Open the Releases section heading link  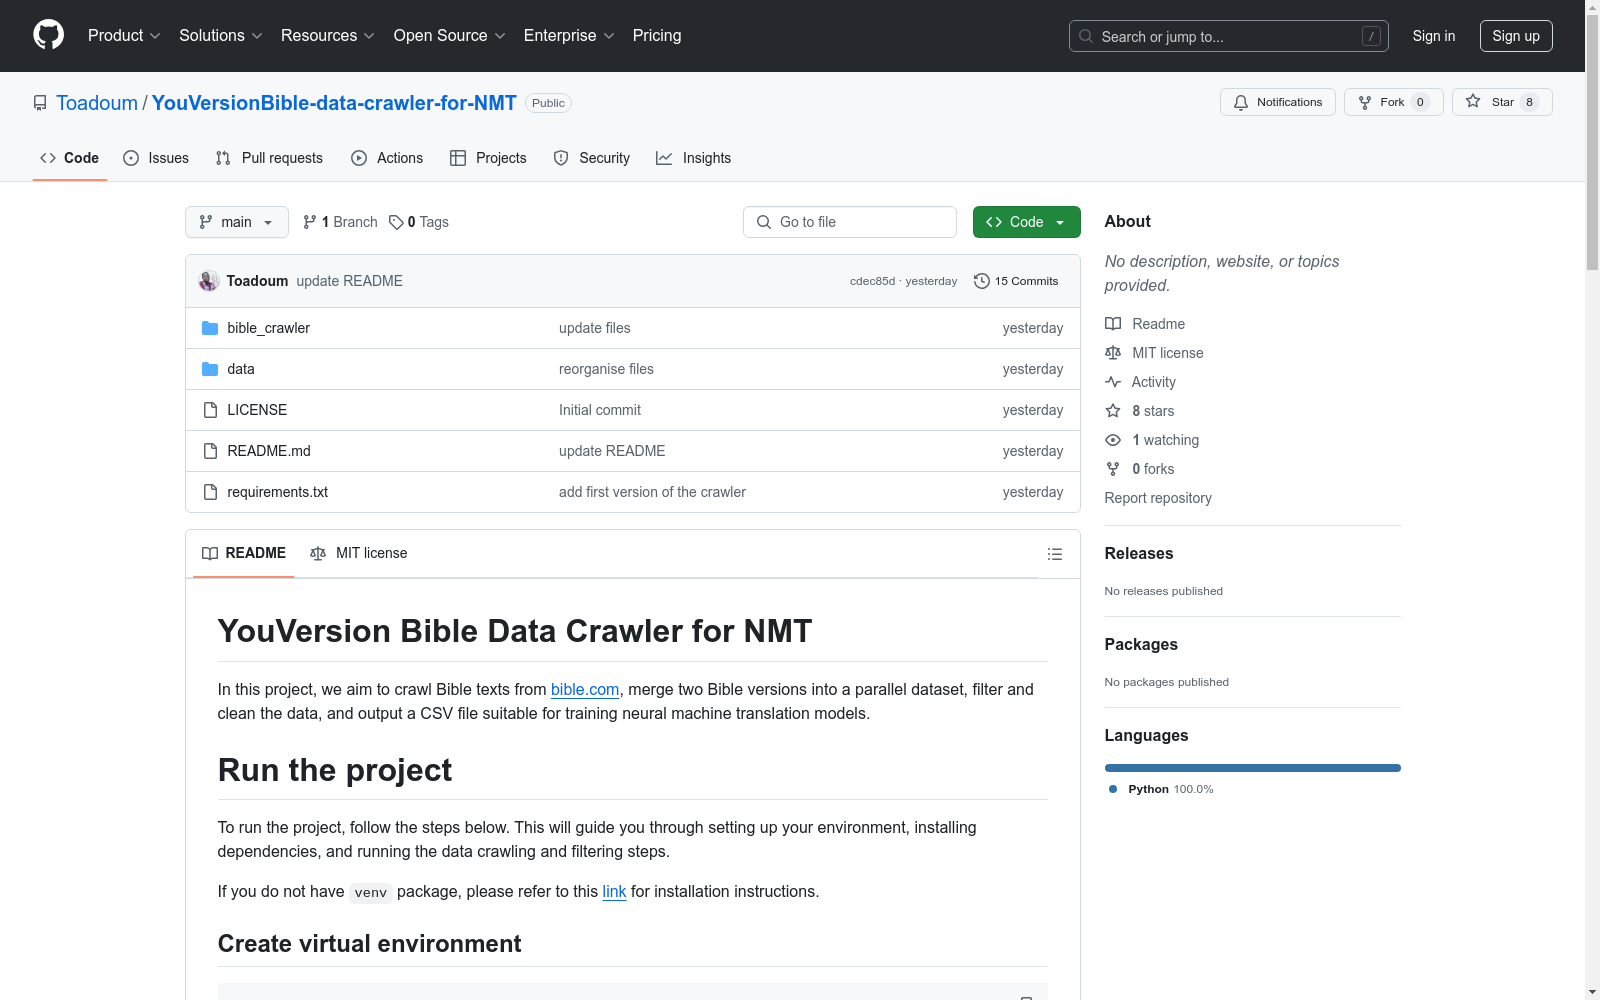coord(1139,553)
